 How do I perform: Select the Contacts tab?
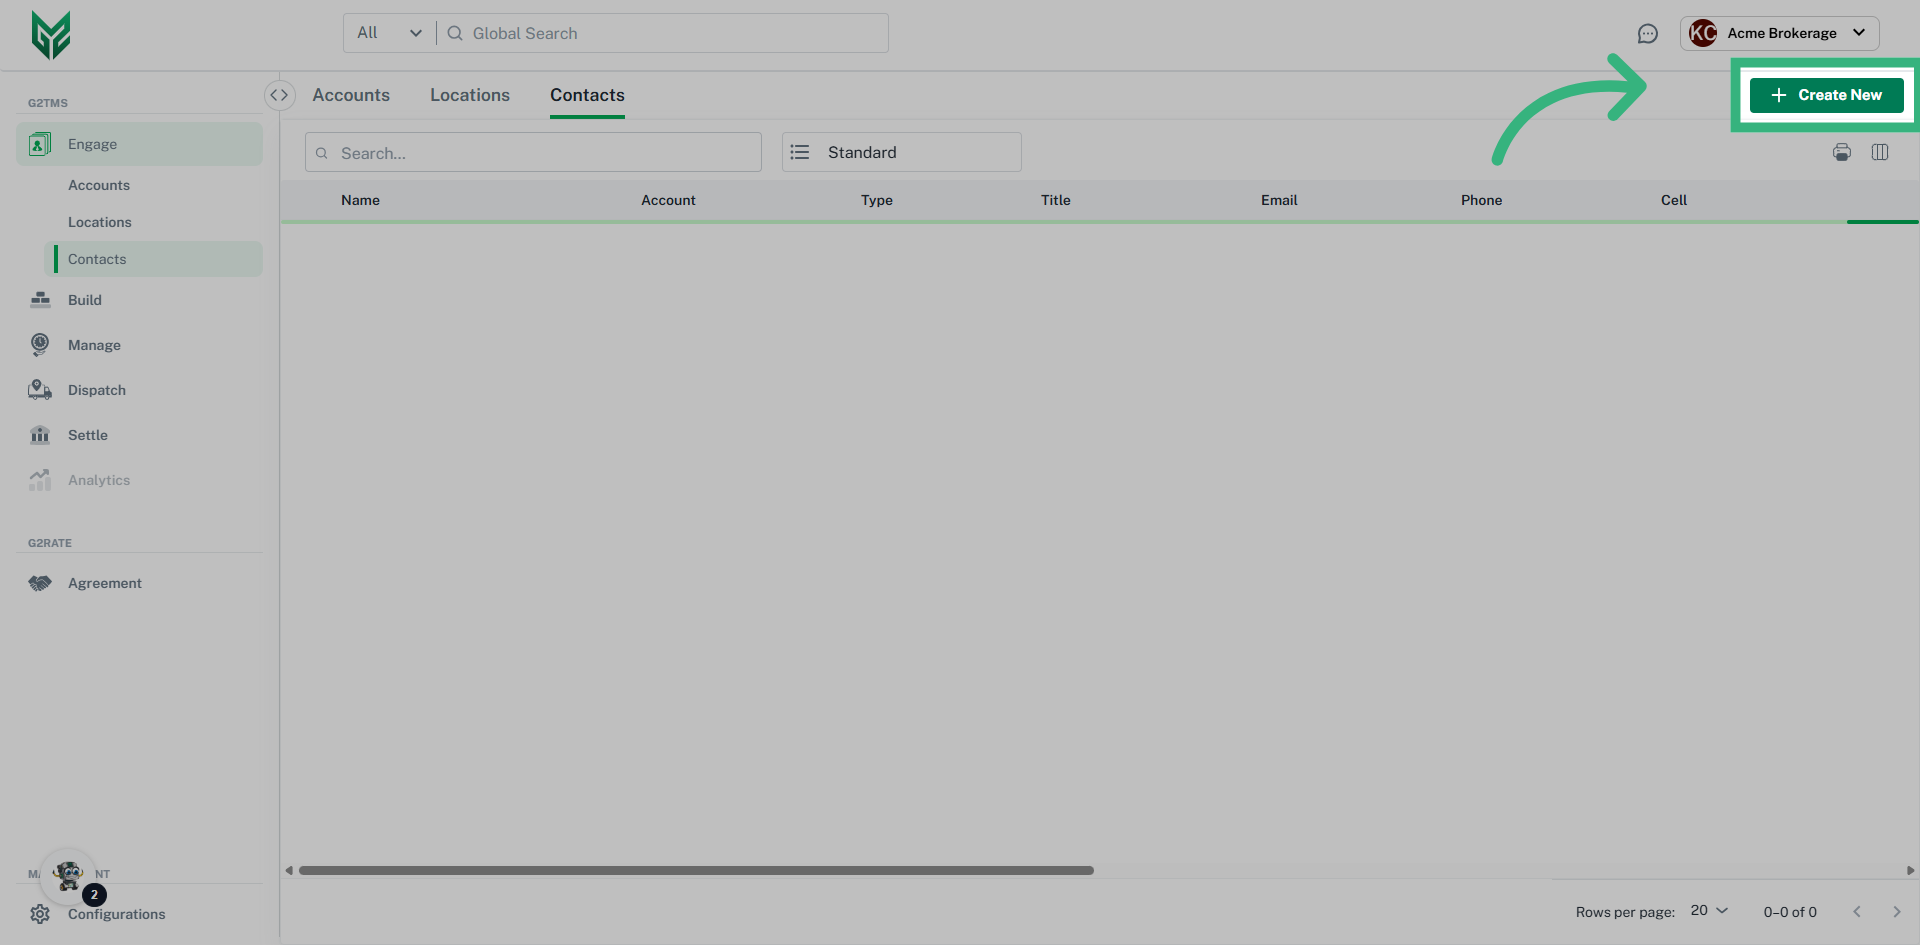pos(587,95)
